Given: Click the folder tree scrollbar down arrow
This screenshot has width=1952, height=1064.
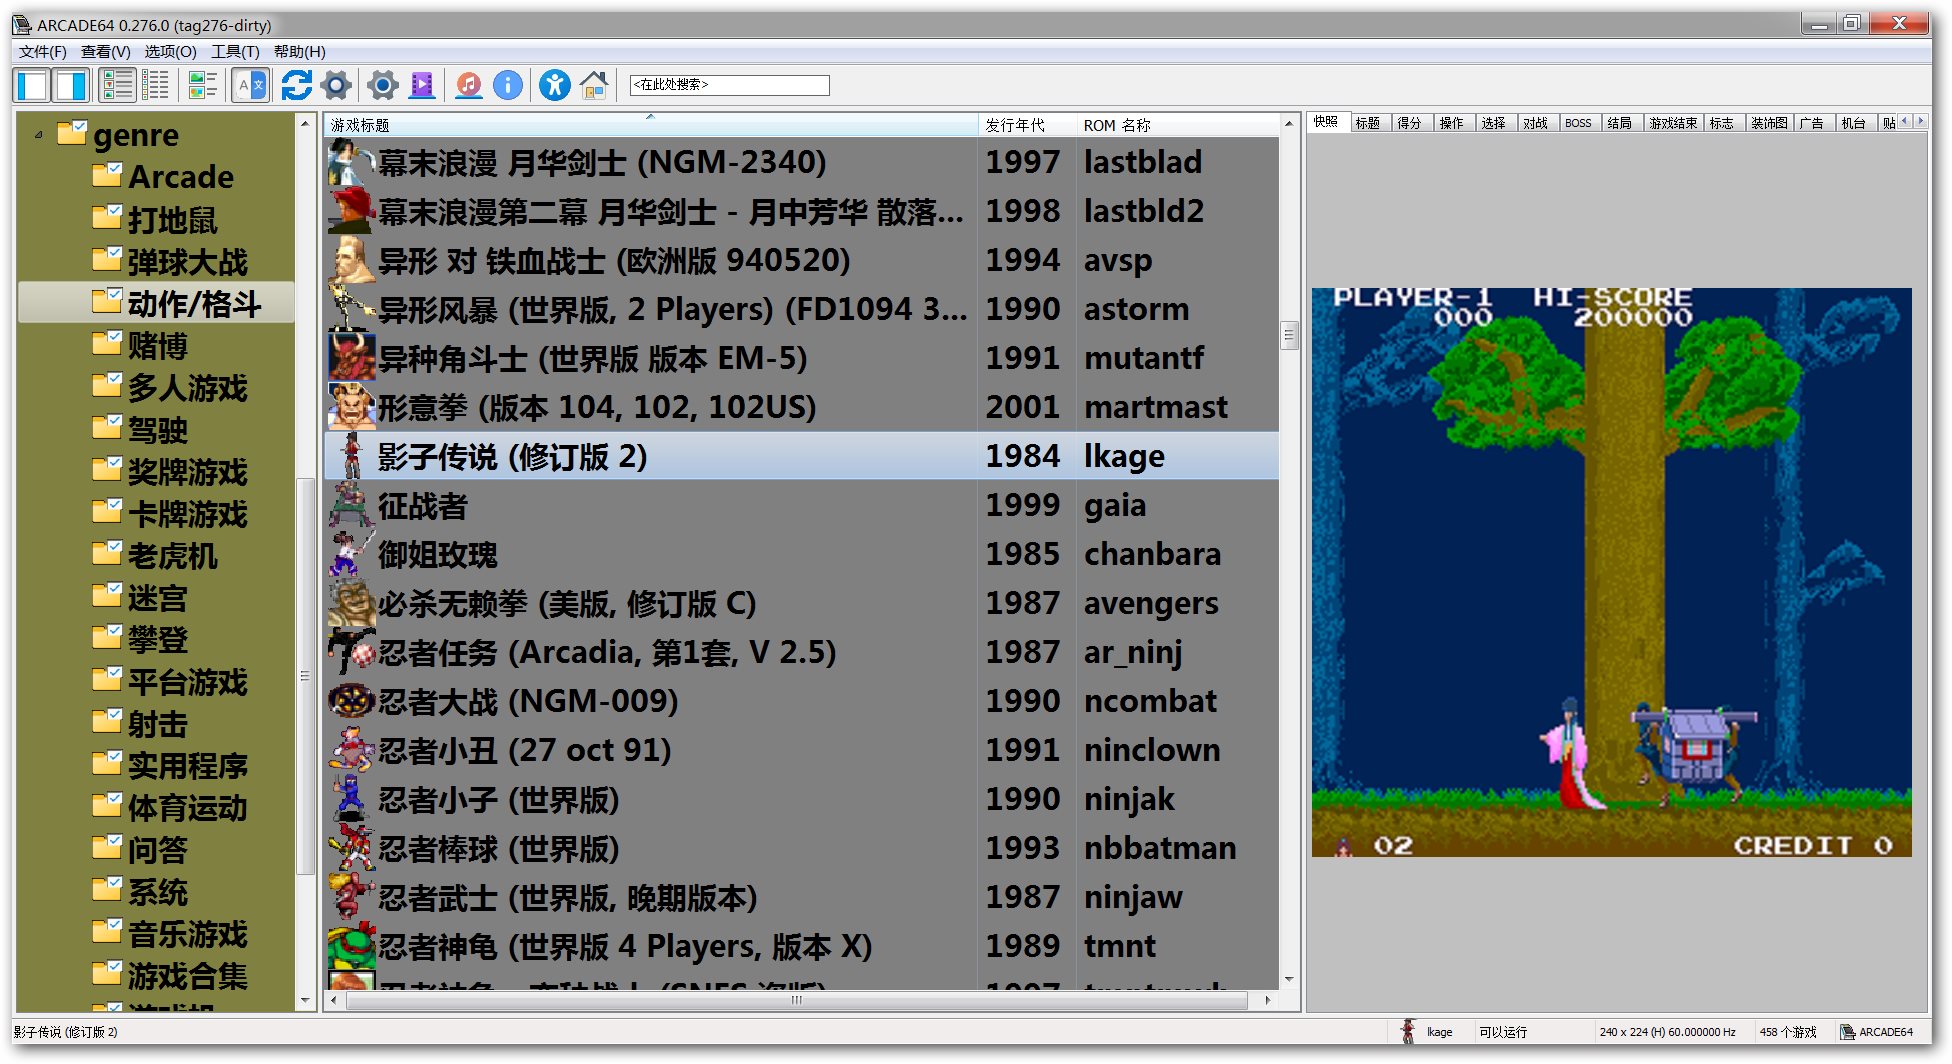Looking at the screenshot, I should pyautogui.click(x=305, y=1001).
